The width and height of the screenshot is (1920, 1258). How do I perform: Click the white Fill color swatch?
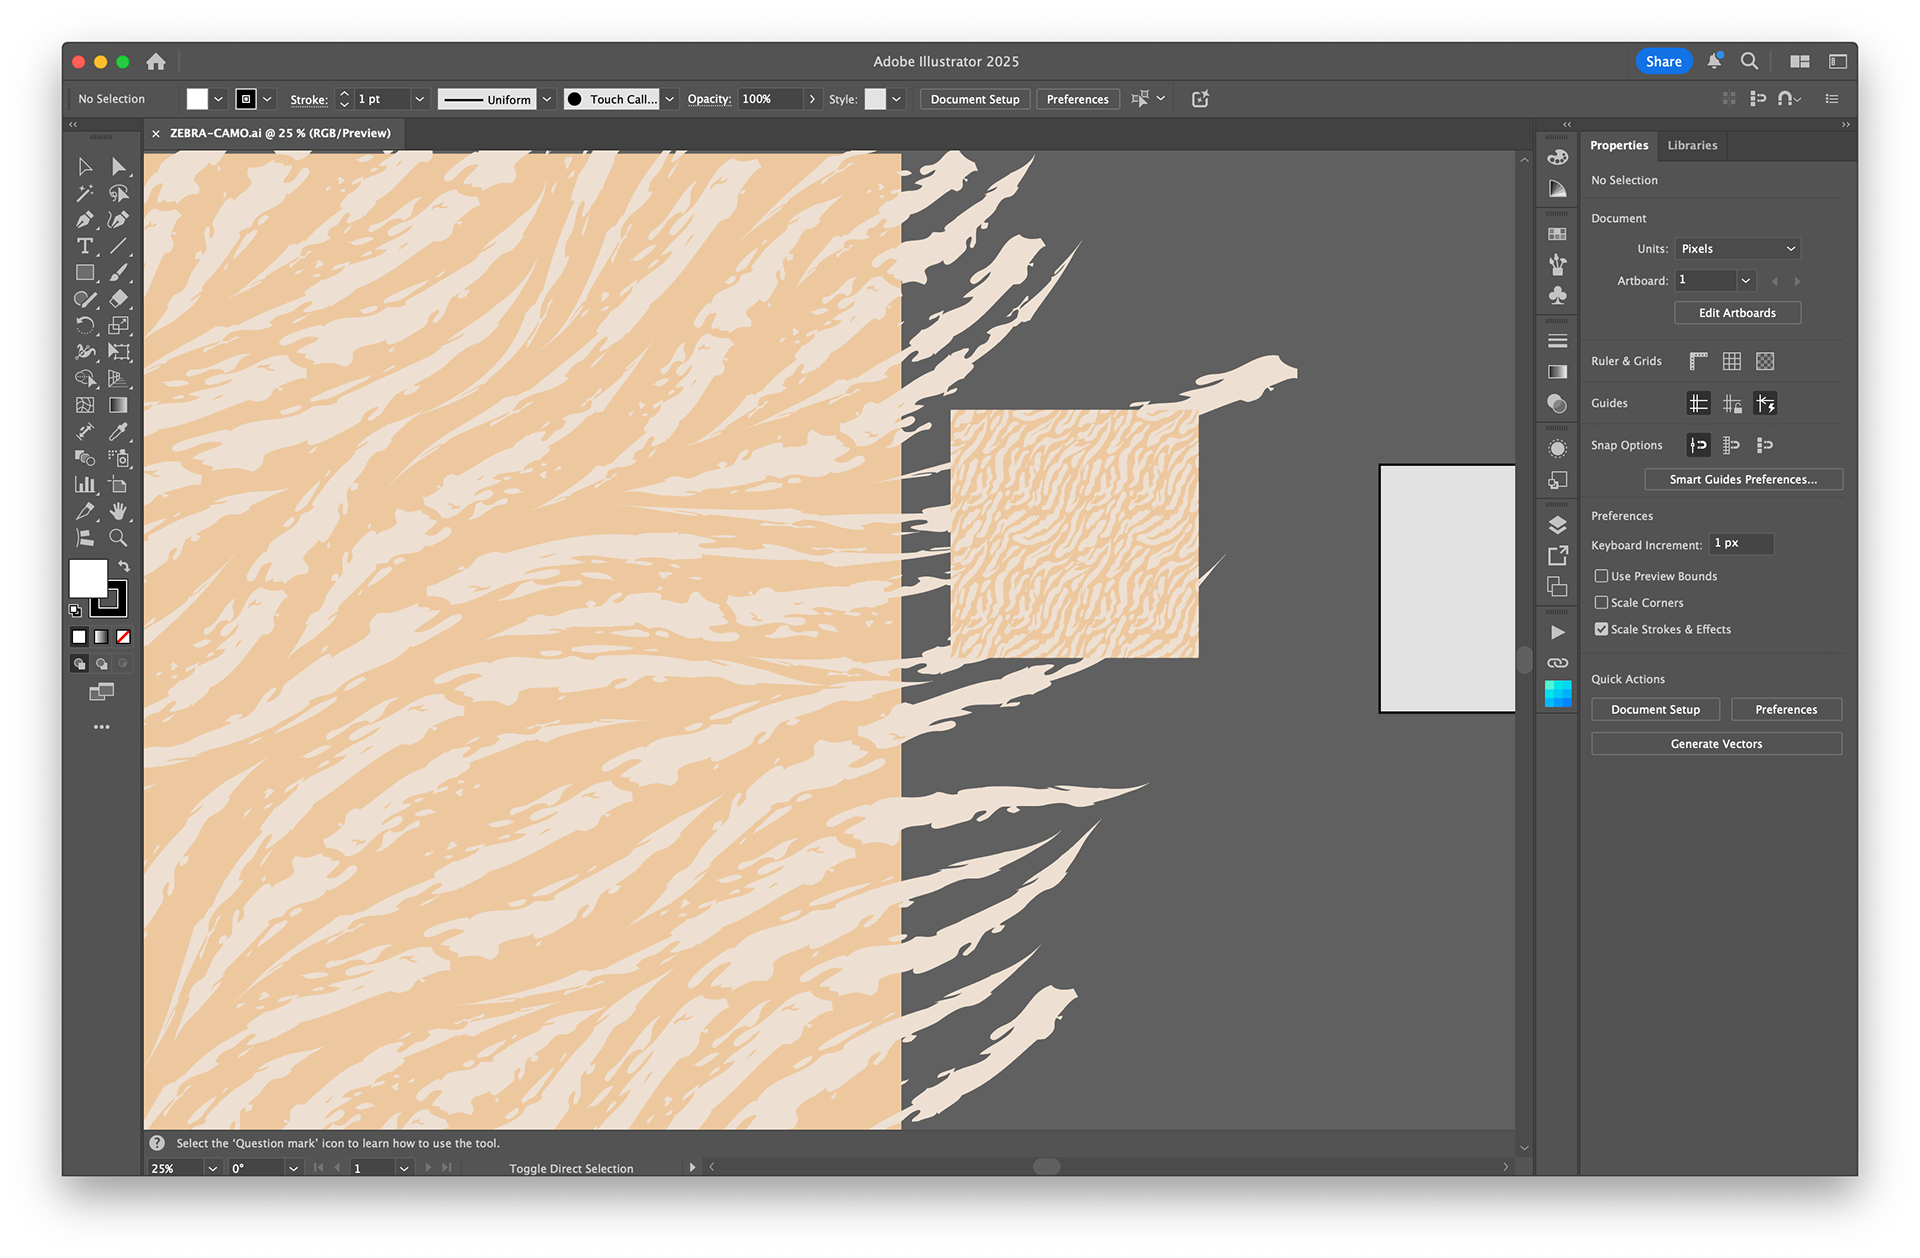coord(88,578)
